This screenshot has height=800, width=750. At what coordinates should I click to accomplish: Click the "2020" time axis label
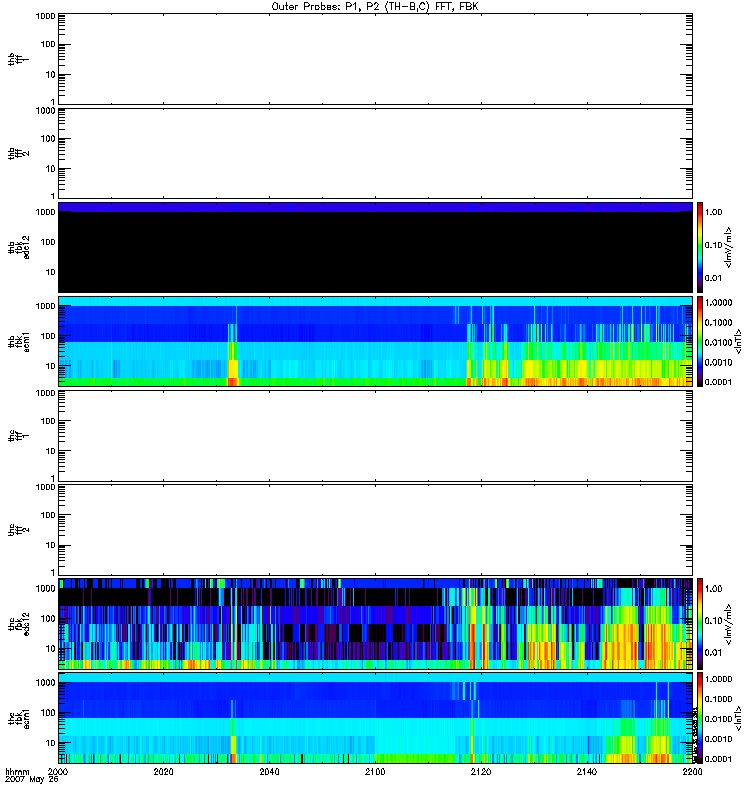point(163,772)
